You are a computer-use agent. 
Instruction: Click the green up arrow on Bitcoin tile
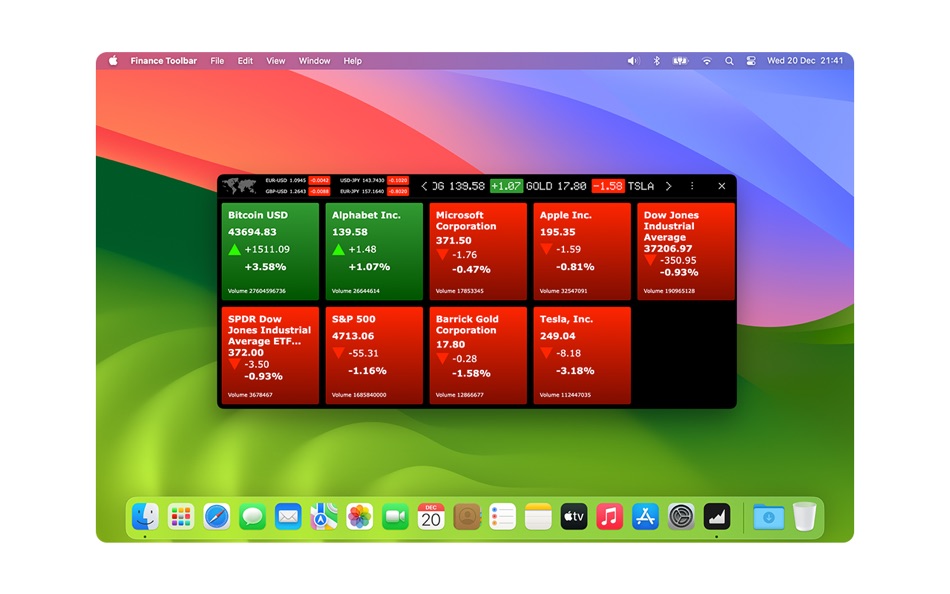coord(234,249)
